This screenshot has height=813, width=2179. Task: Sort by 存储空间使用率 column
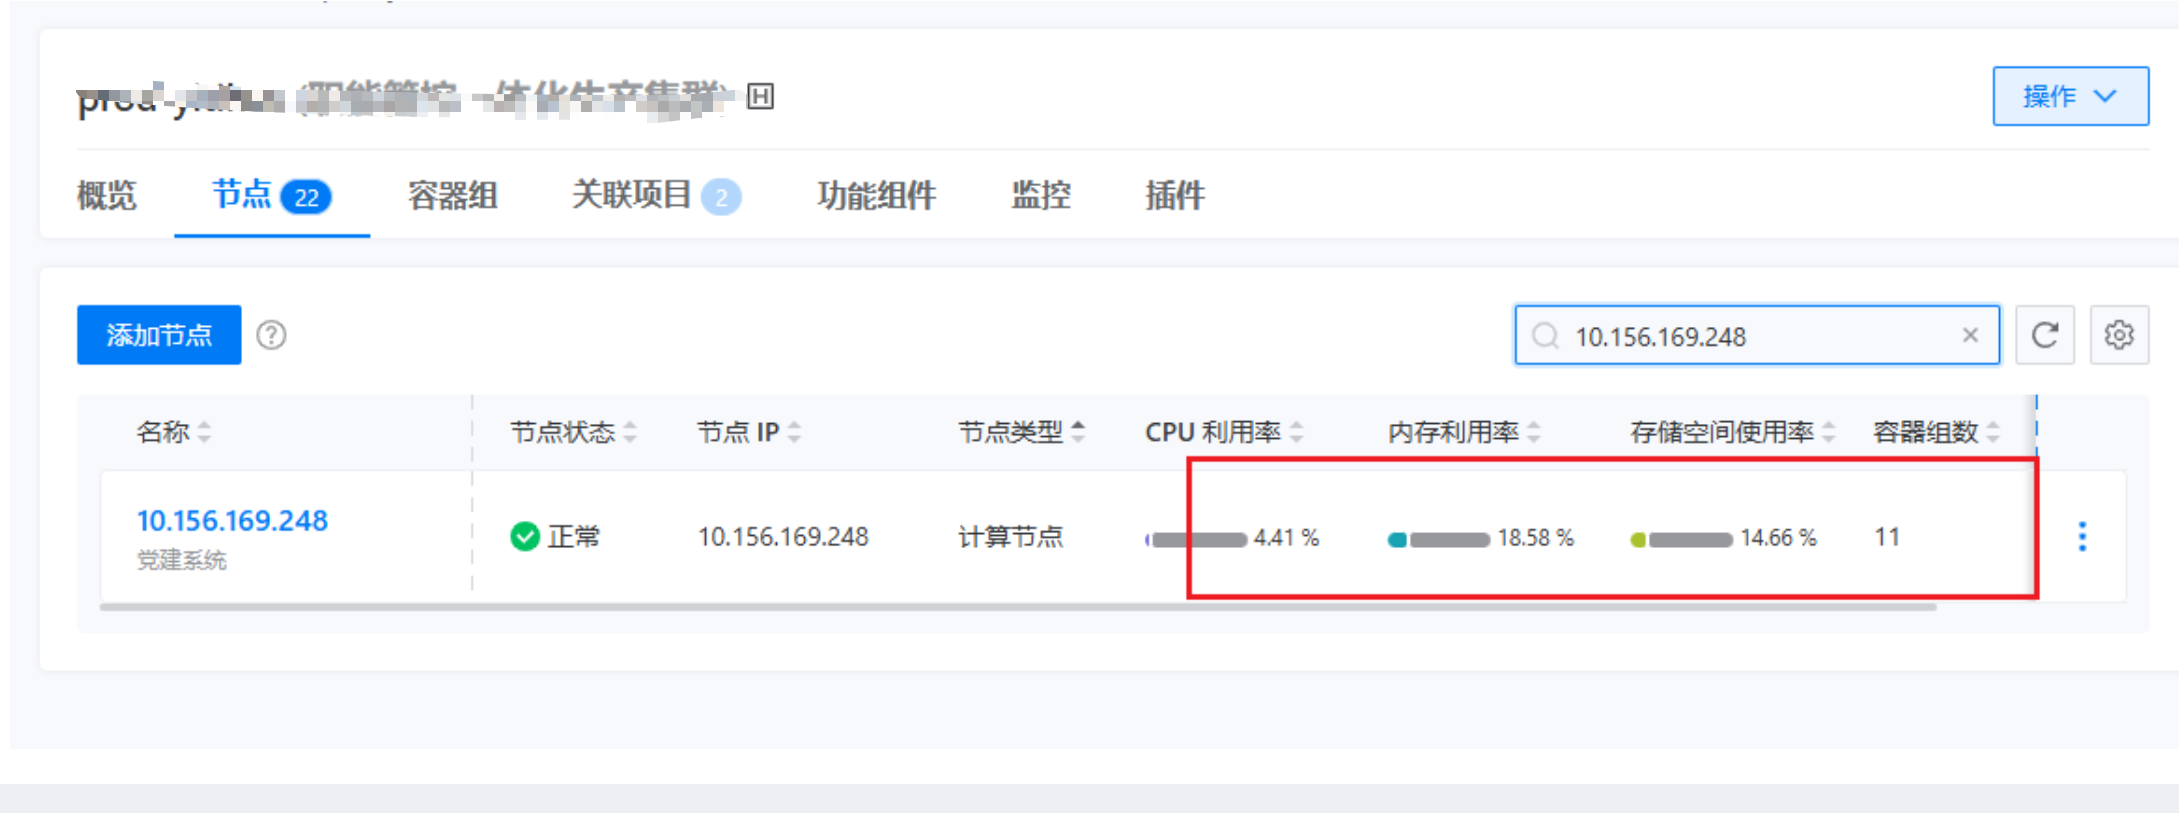pos(1733,432)
